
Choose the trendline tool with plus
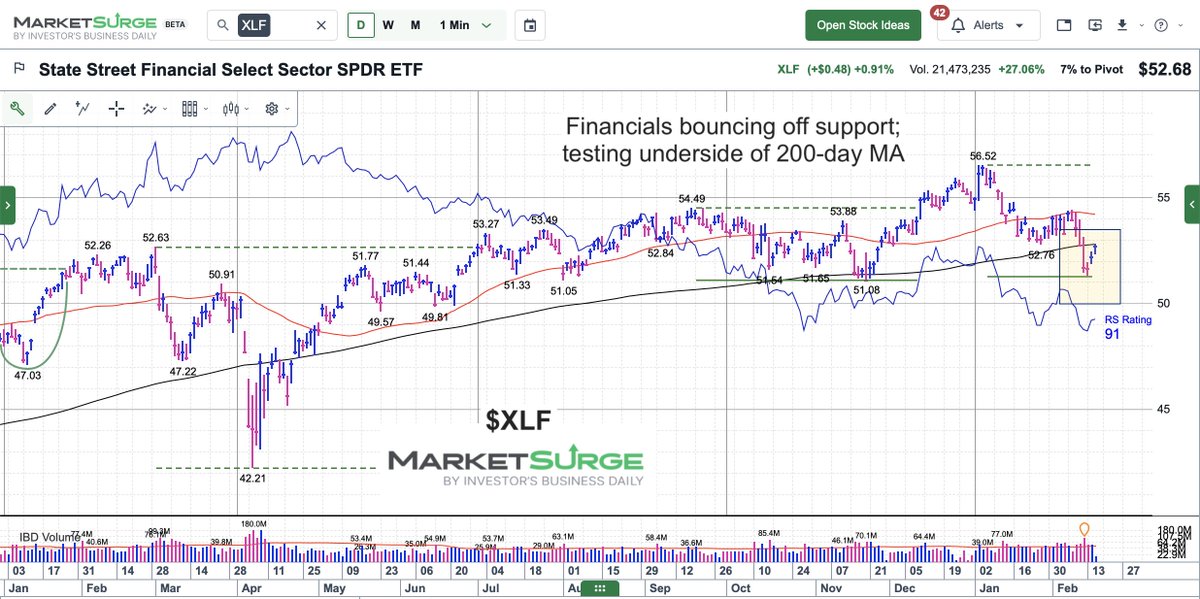tap(84, 109)
